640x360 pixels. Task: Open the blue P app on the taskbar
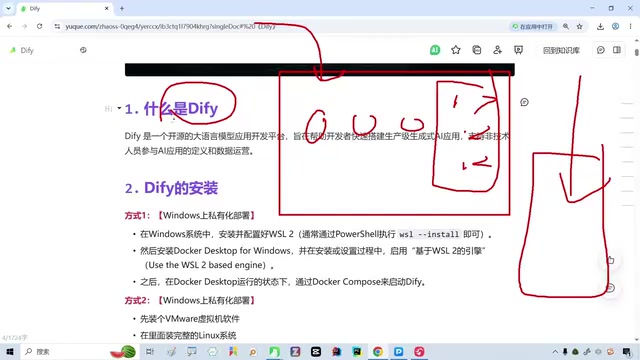tap(398, 351)
